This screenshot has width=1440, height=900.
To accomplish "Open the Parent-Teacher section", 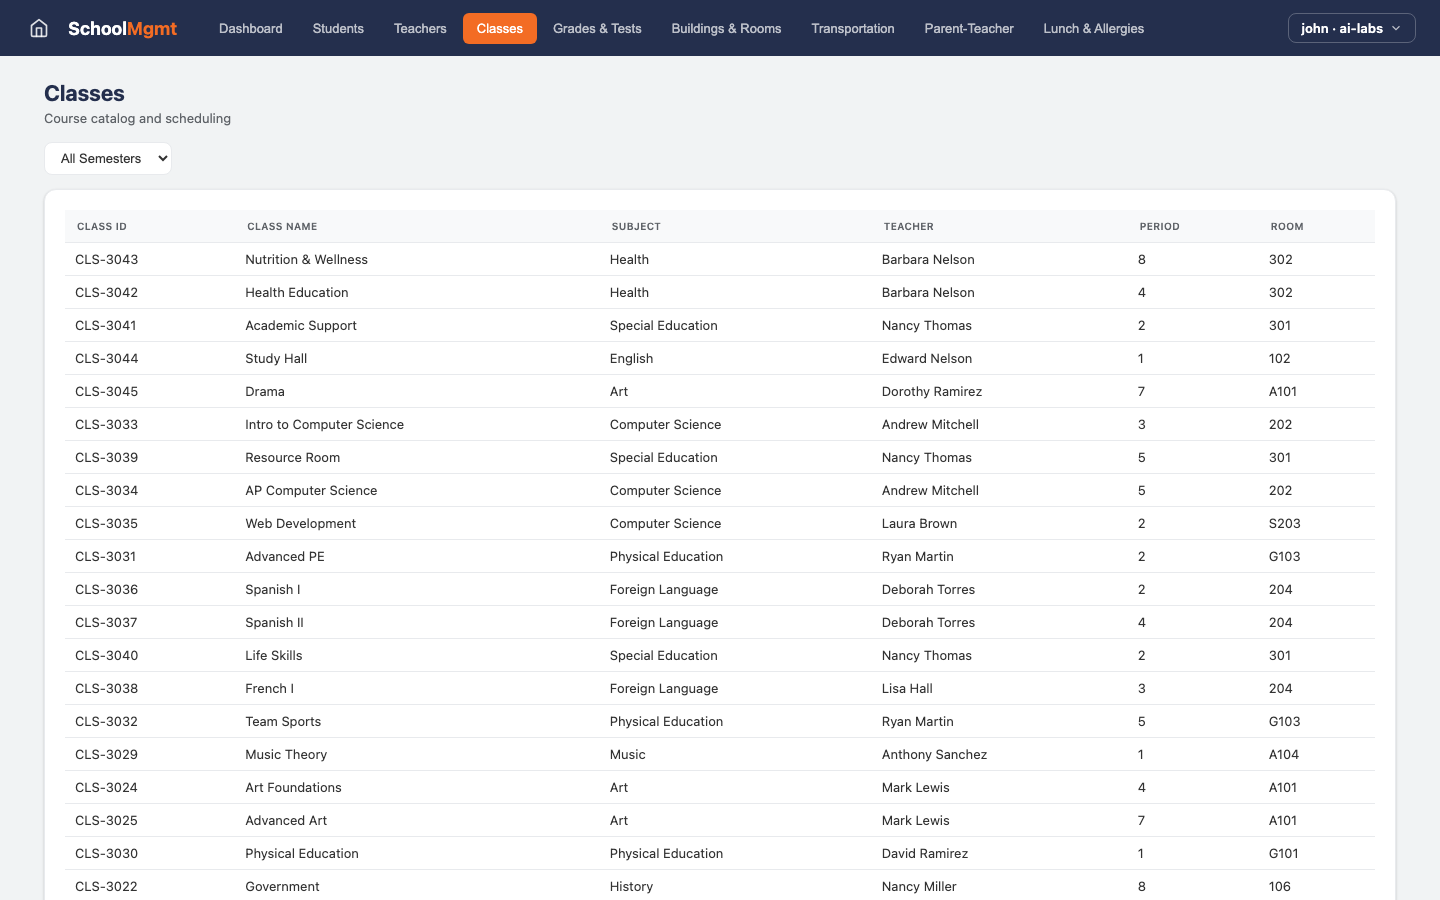I will coord(968,28).
